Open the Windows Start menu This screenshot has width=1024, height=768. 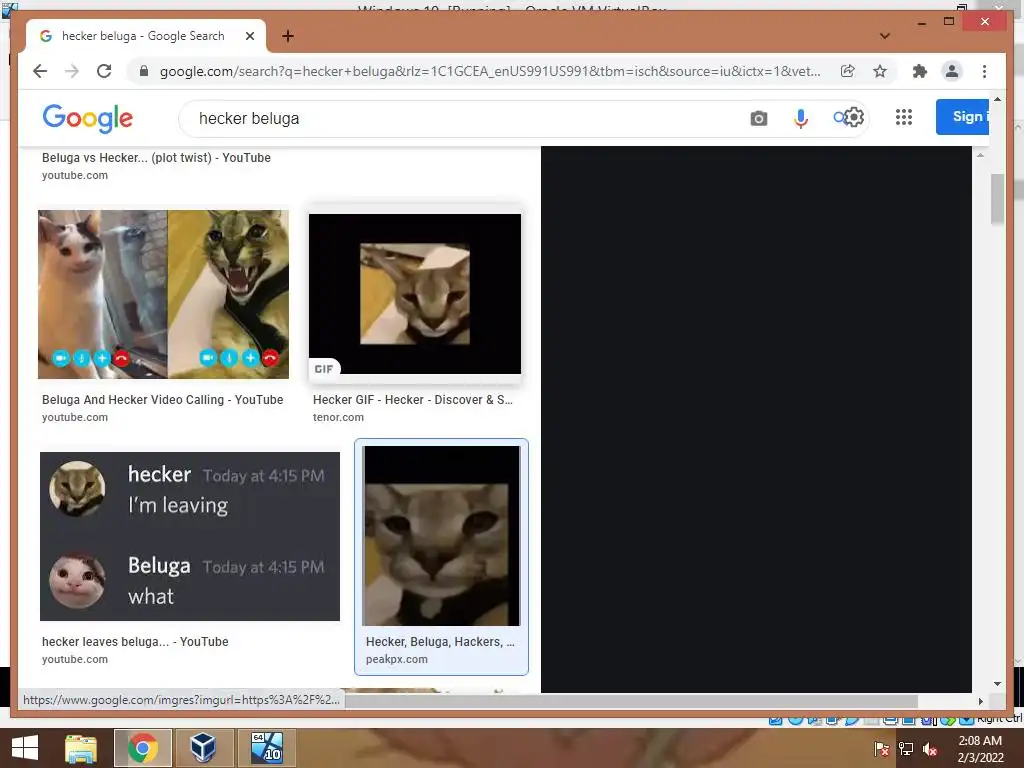[24, 748]
